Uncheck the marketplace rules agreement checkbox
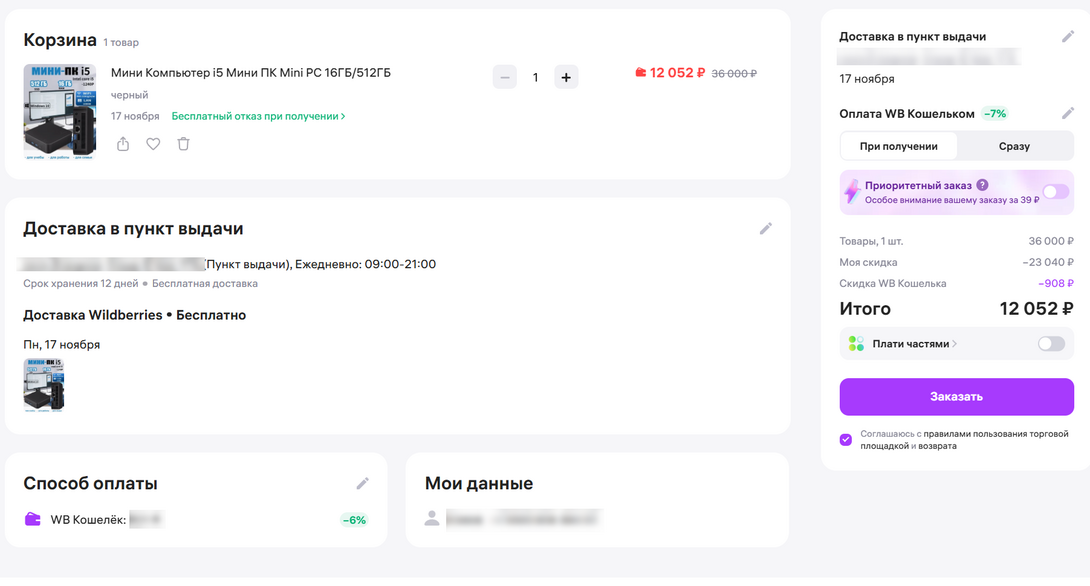Viewport: 1090px width, 586px height. (x=845, y=439)
